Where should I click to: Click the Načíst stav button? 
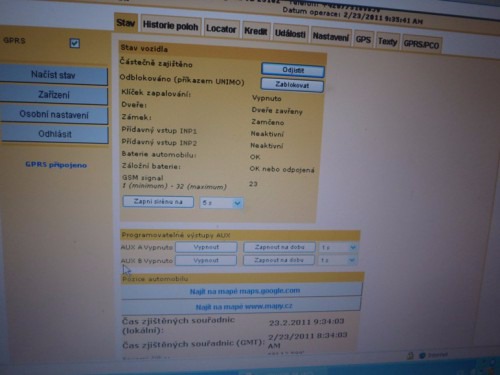click(x=54, y=75)
